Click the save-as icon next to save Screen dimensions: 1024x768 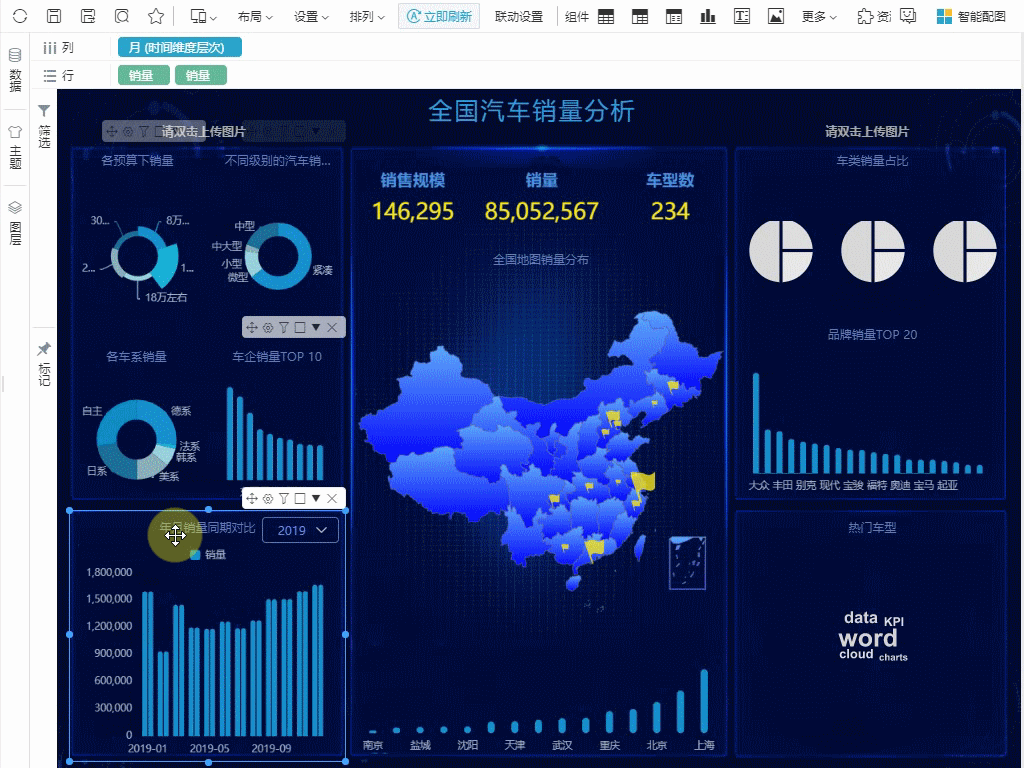88,16
